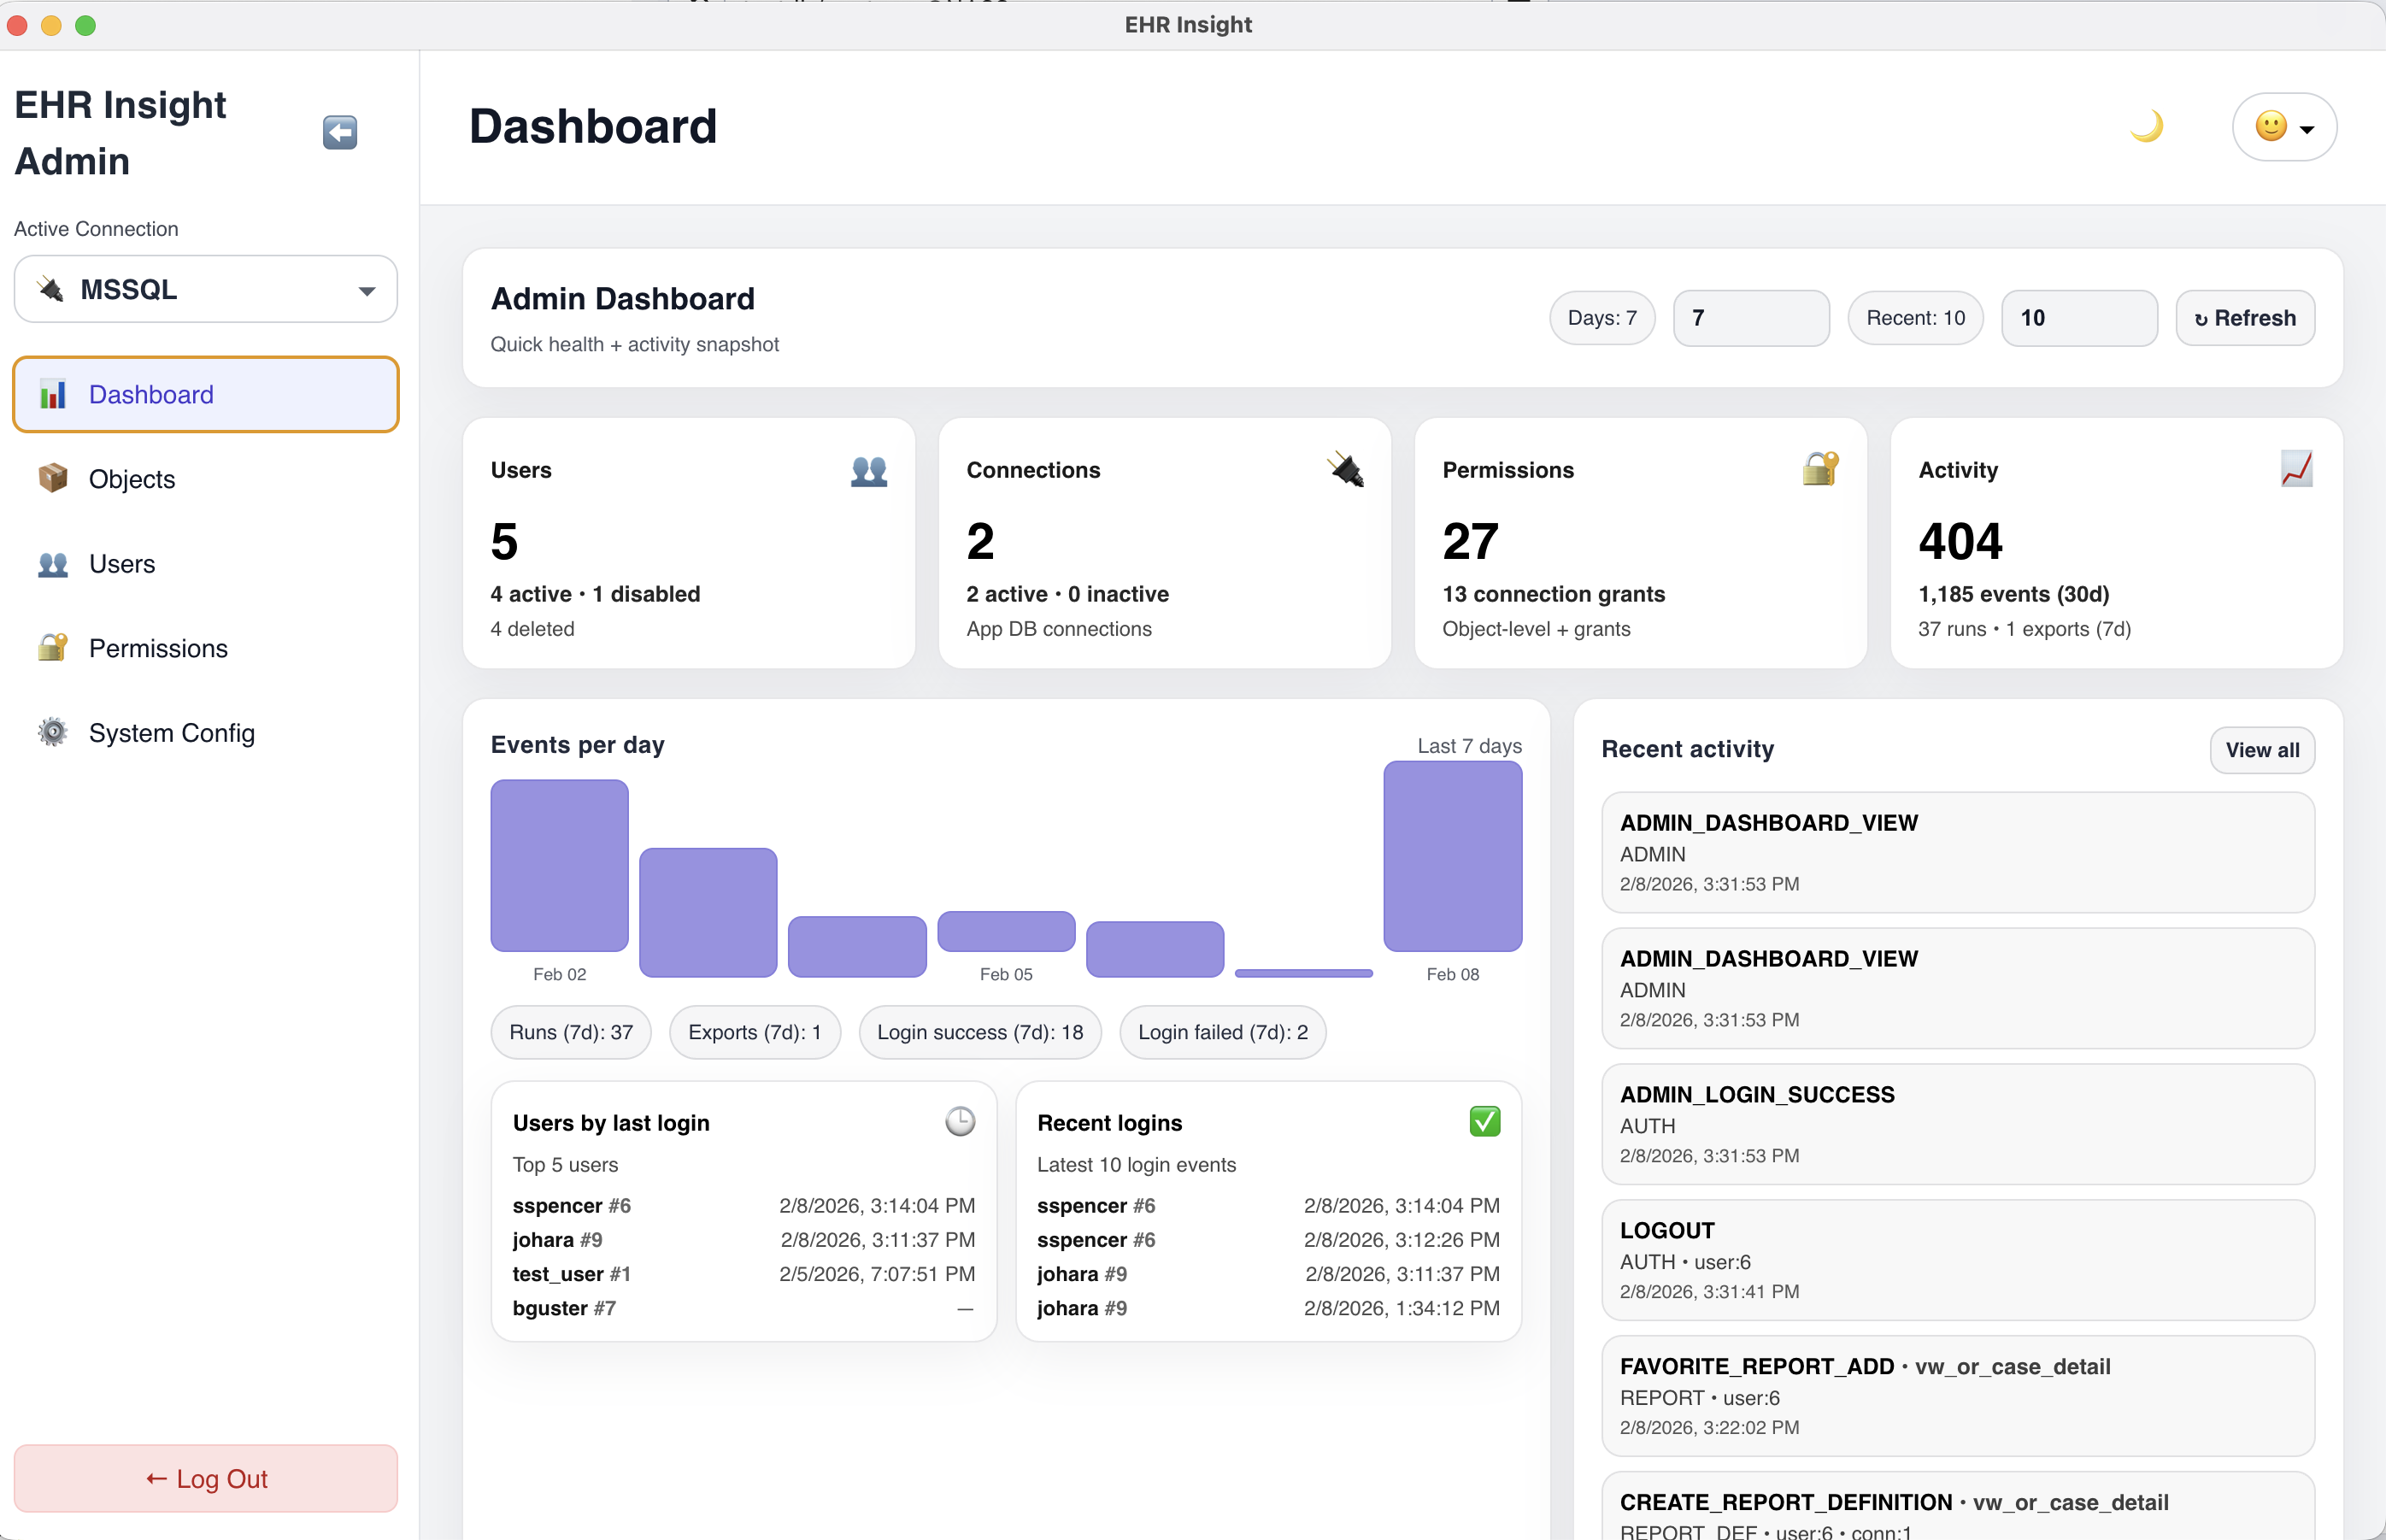Click Log Out at the bottom left
Screen dimensions: 2386x1540
tap(206, 1478)
